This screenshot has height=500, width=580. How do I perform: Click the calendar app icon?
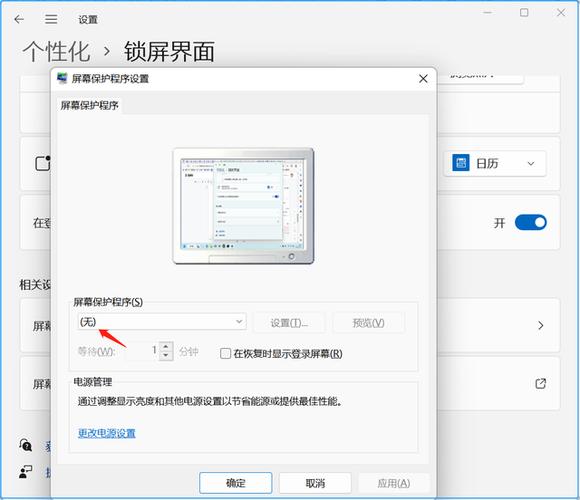click(x=461, y=163)
